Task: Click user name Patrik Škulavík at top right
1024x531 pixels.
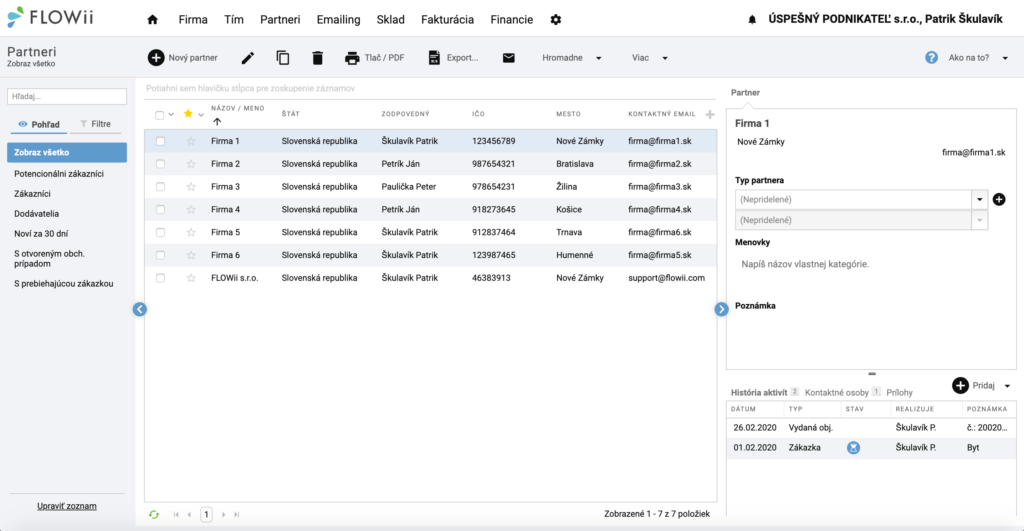Action: (x=963, y=20)
